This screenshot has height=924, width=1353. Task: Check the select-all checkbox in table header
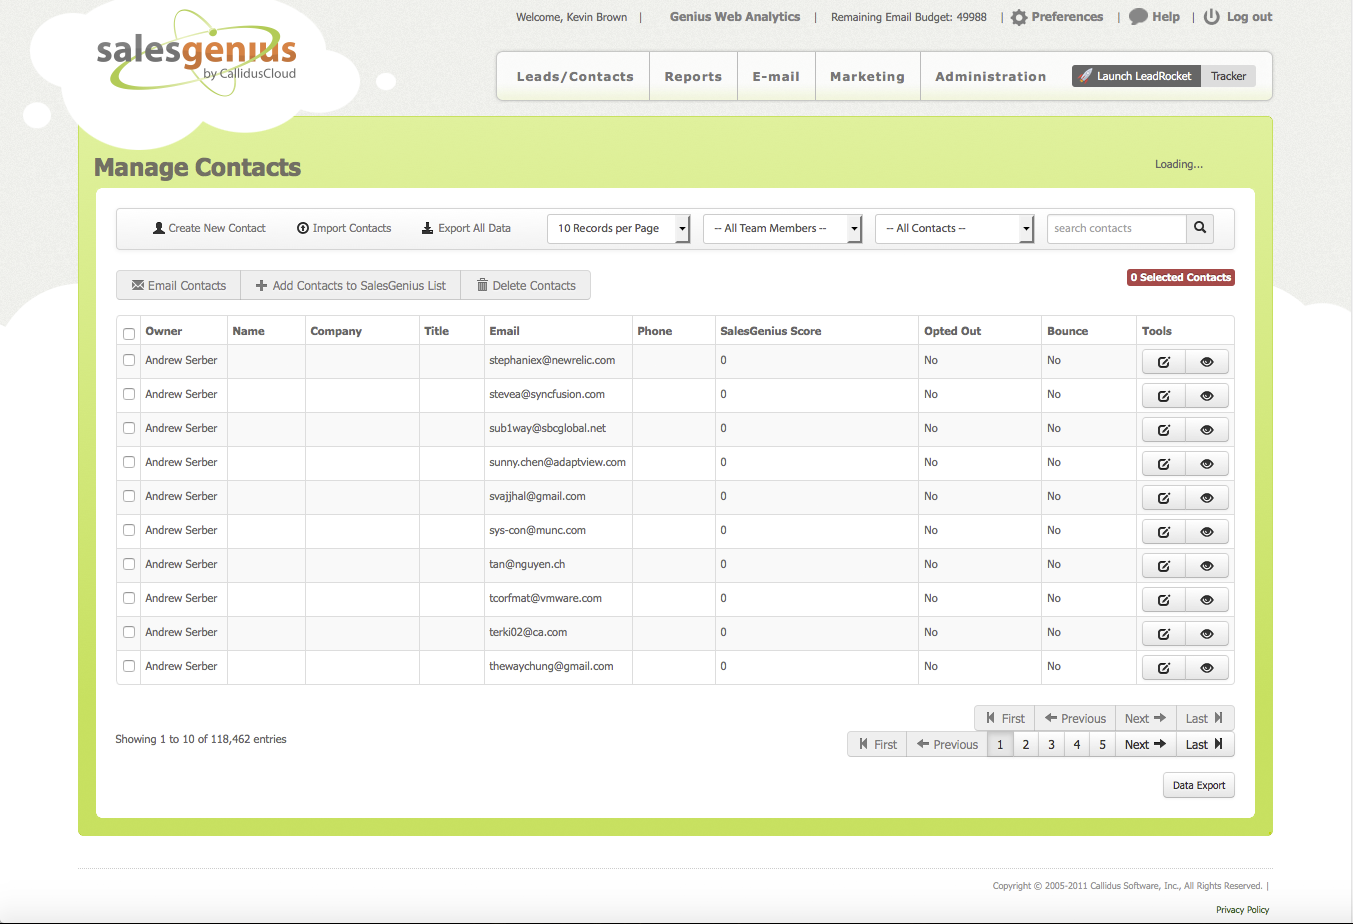coord(128,333)
